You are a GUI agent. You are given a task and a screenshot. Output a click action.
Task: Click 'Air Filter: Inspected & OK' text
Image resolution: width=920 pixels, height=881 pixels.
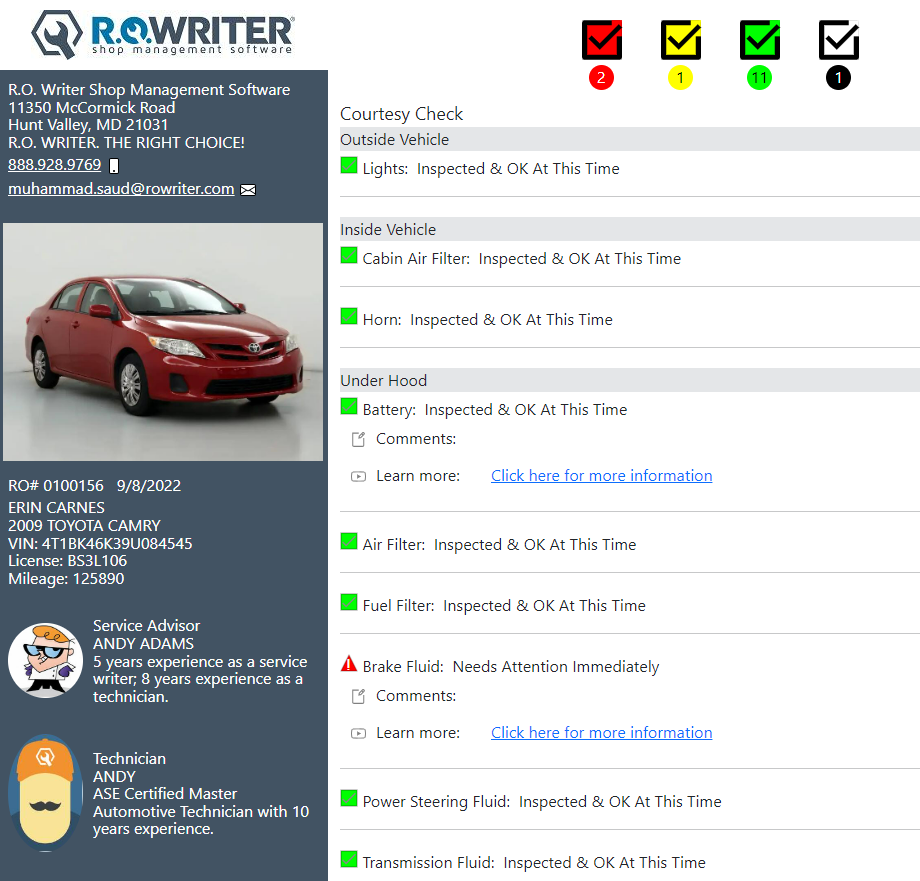coord(499,545)
